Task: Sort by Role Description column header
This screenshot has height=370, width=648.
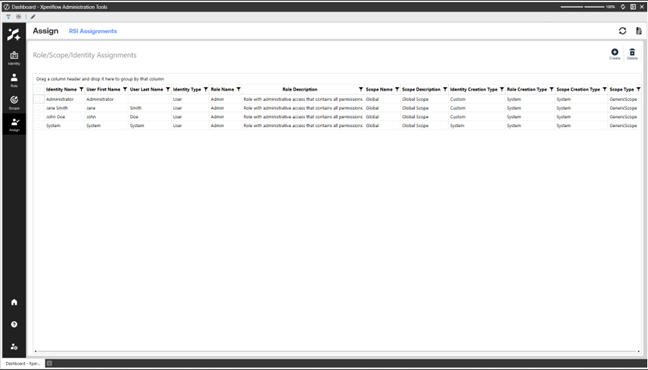Action: (x=300, y=89)
